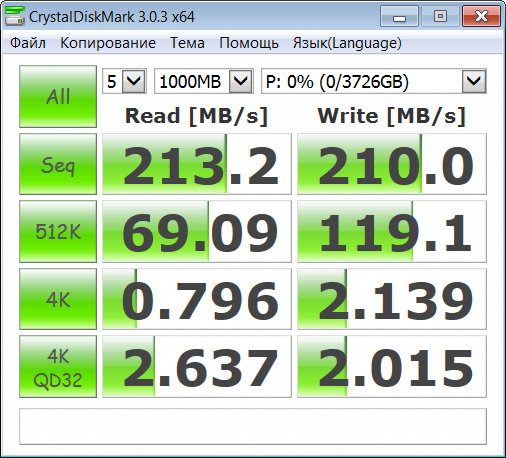
Task: Click the 4K QD32 write result 2.015
Action: click(x=392, y=366)
